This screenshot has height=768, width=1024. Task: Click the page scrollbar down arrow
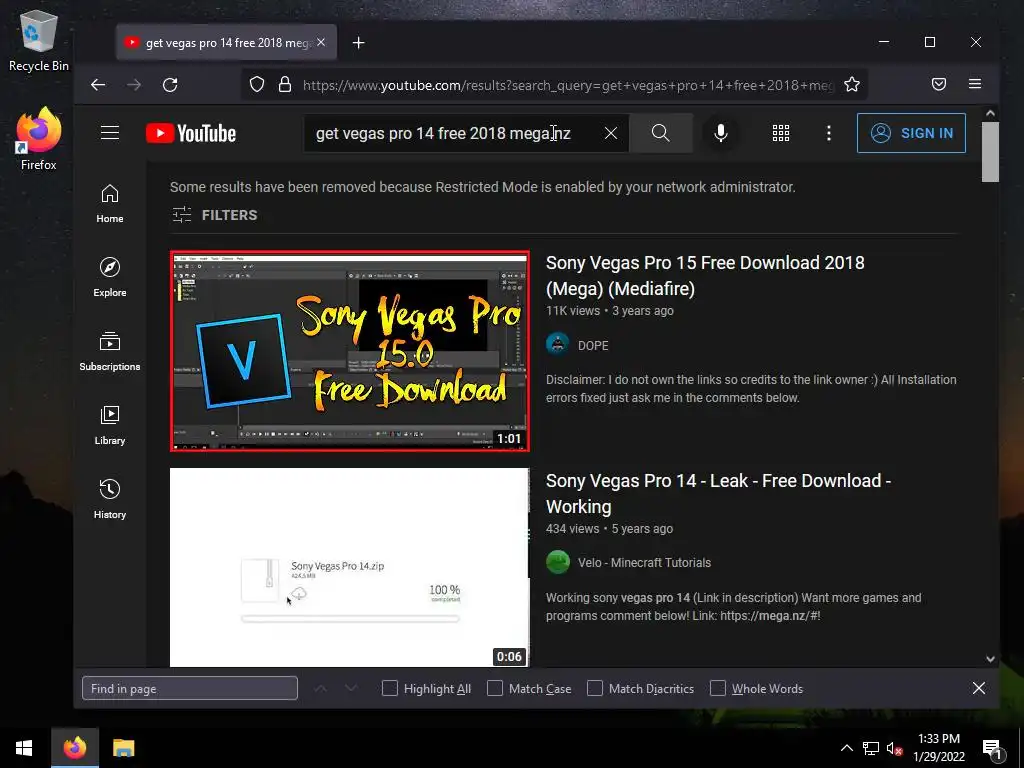(x=990, y=659)
